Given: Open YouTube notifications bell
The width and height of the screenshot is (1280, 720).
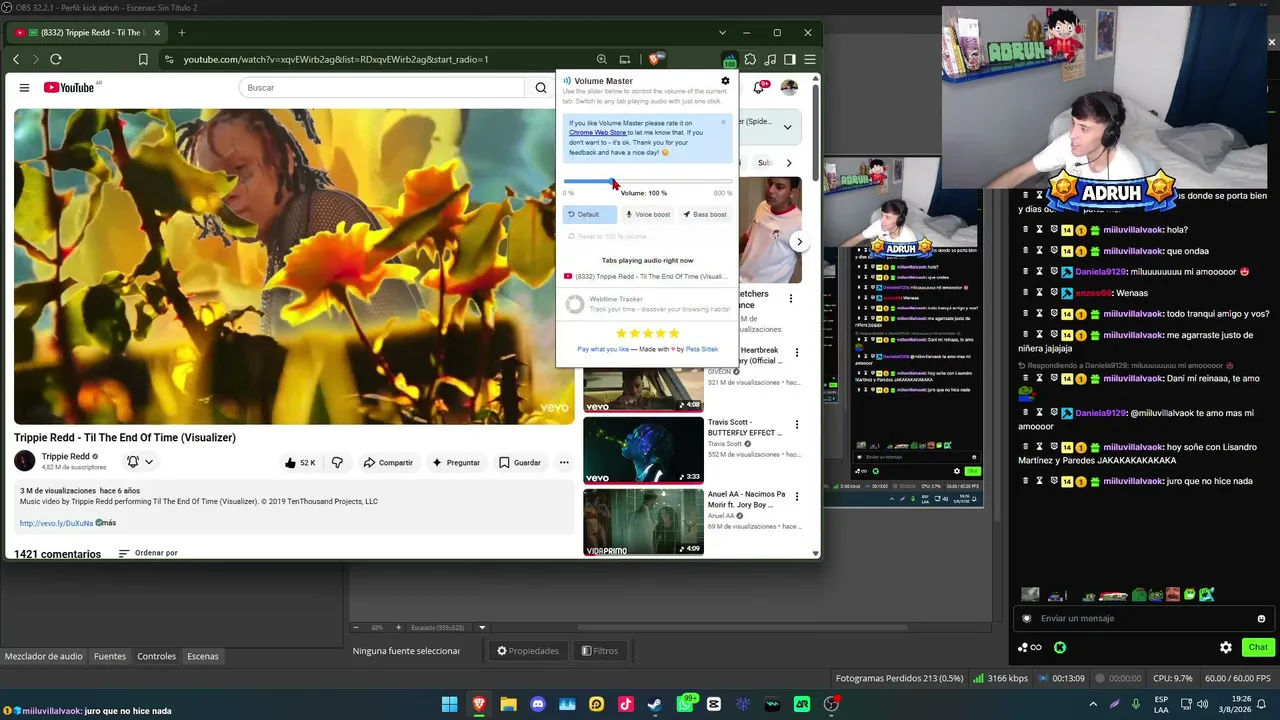Looking at the screenshot, I should click(759, 88).
